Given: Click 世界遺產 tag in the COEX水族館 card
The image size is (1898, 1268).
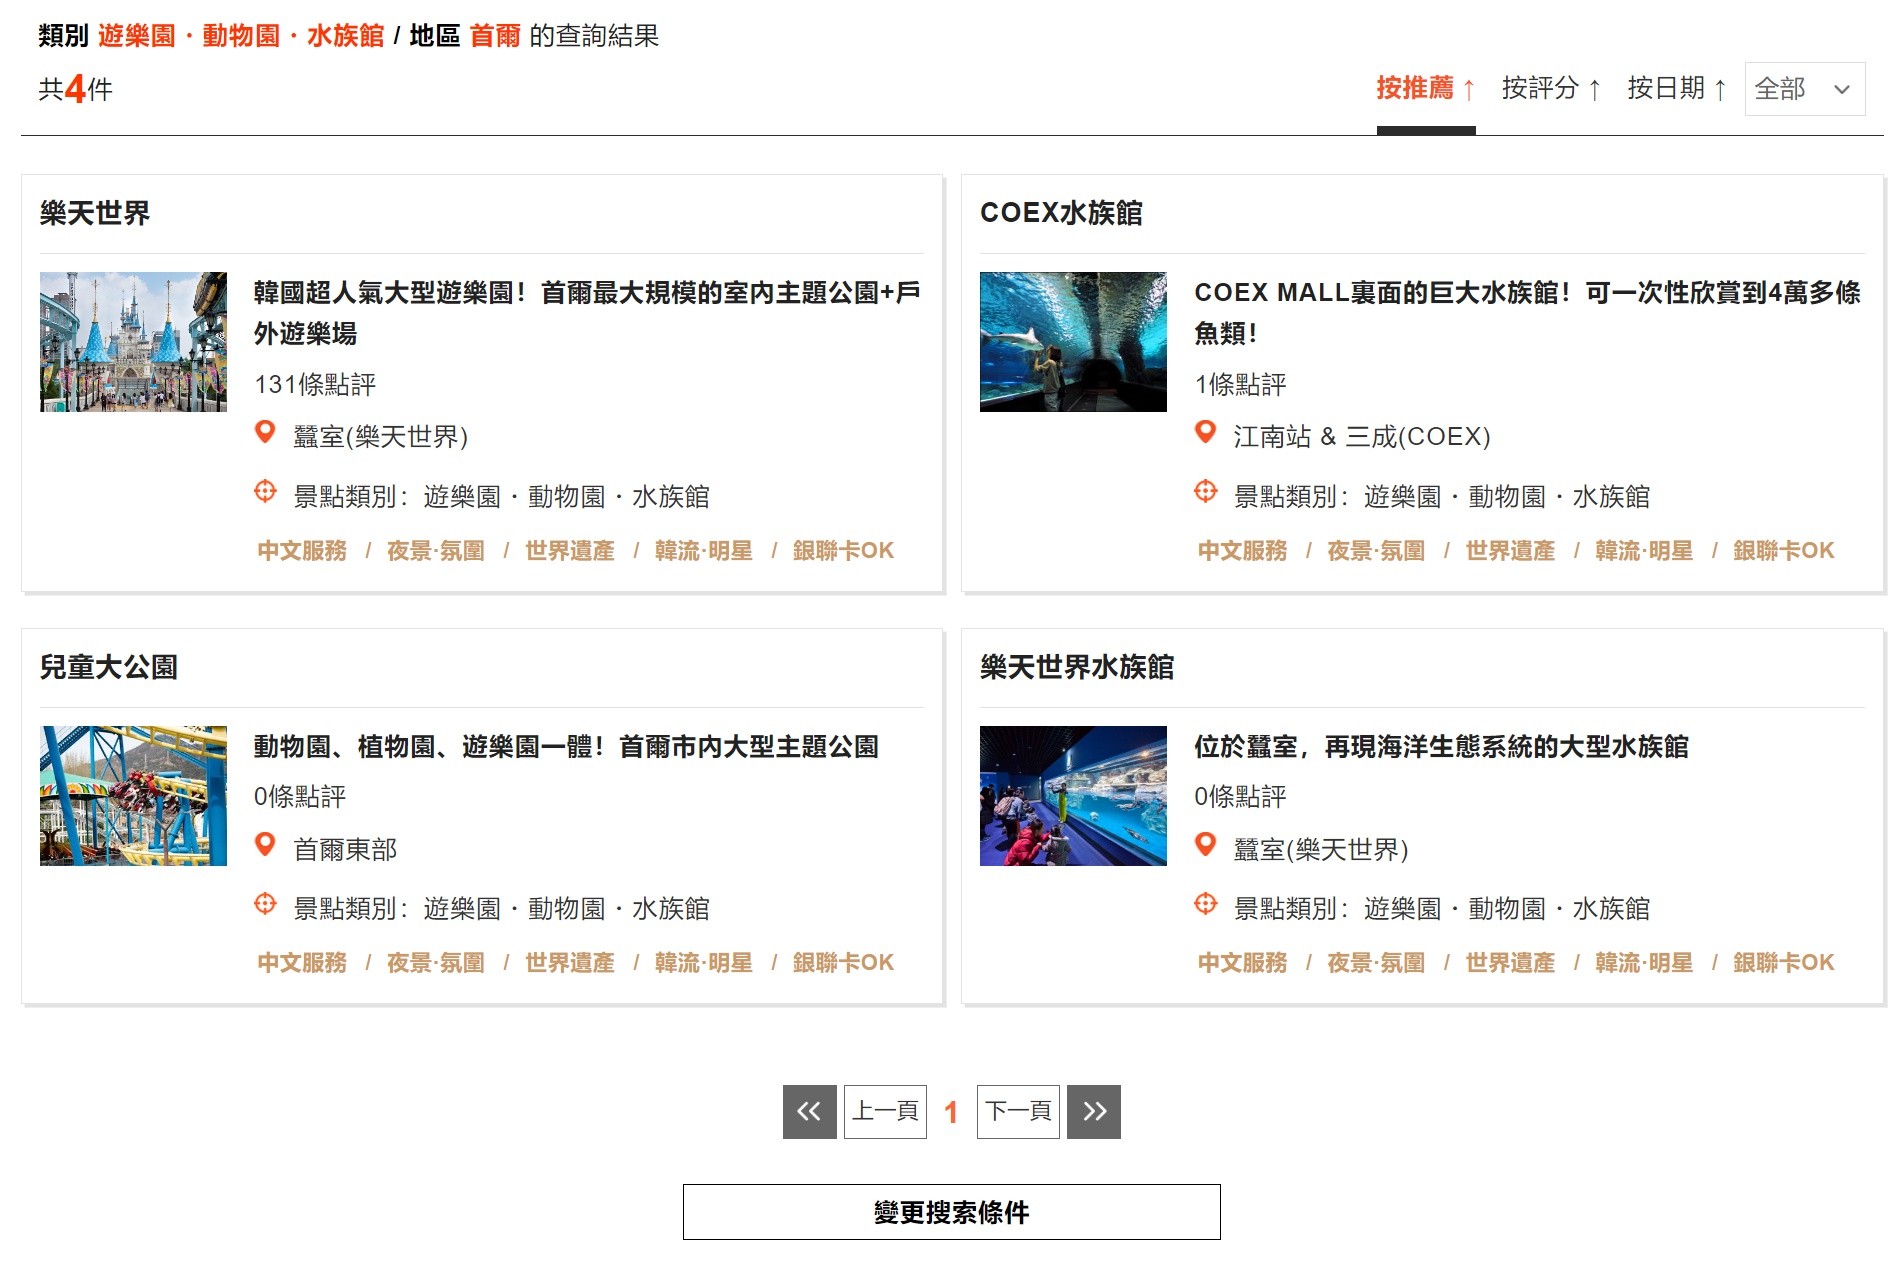Looking at the screenshot, I should pos(1510,551).
